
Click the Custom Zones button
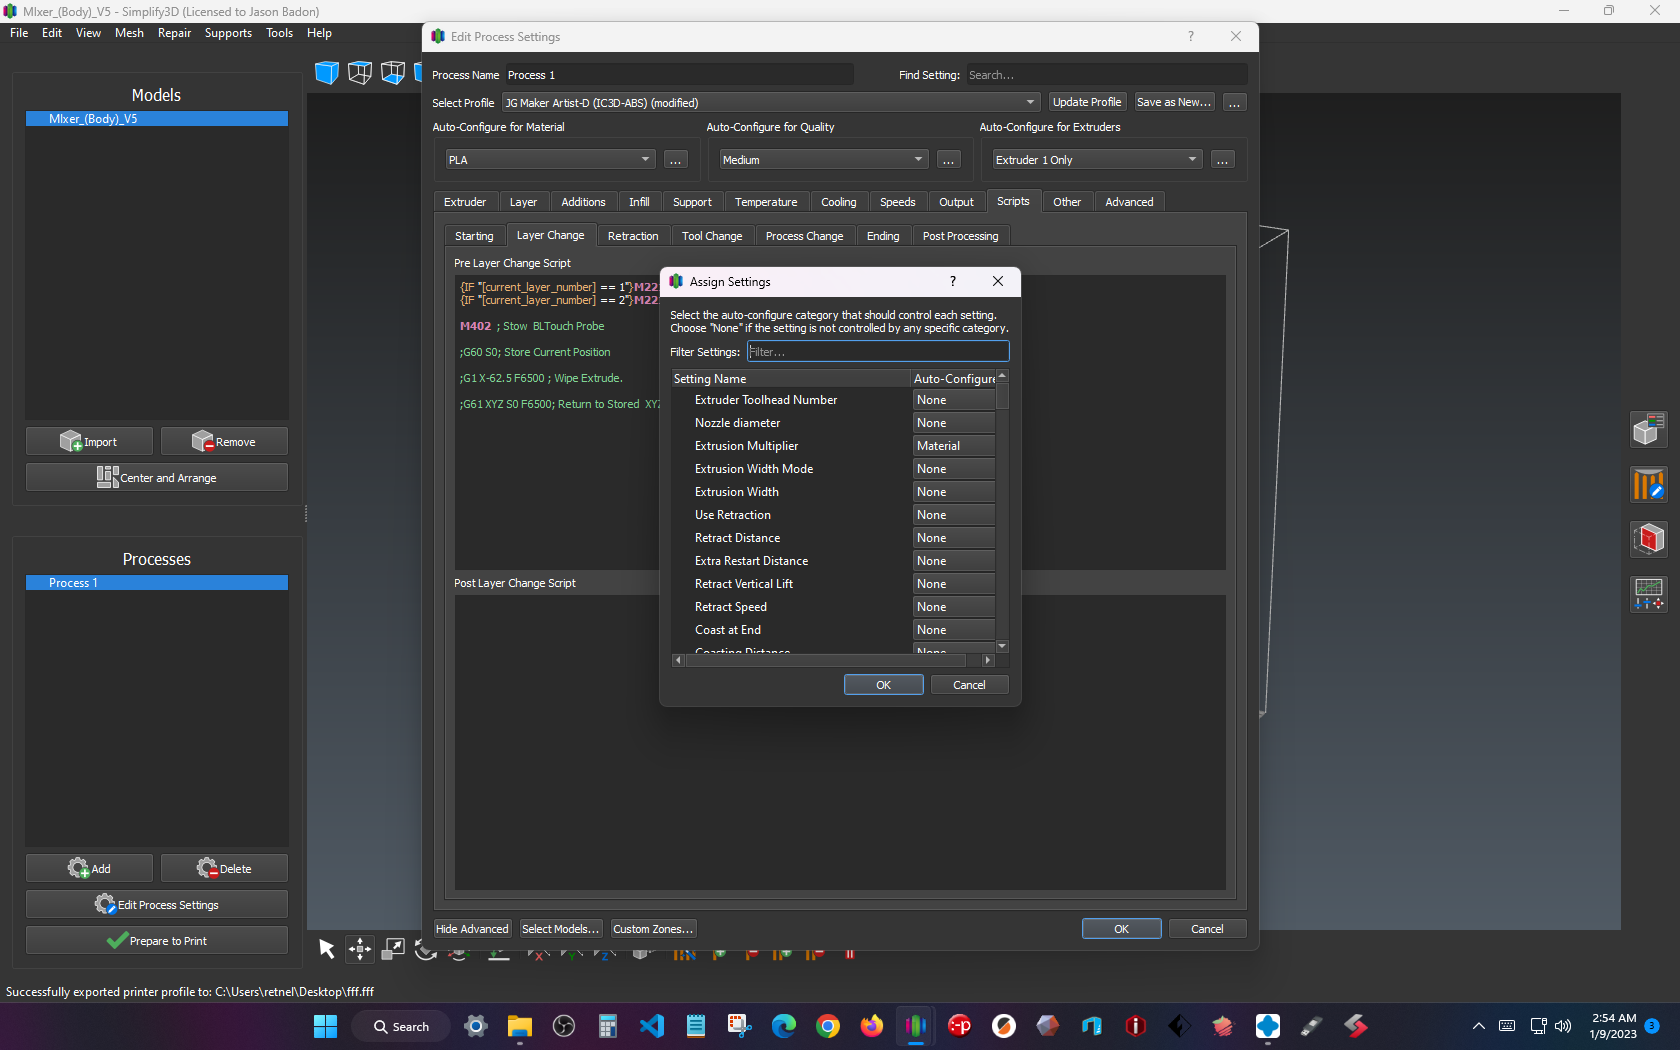tap(653, 929)
